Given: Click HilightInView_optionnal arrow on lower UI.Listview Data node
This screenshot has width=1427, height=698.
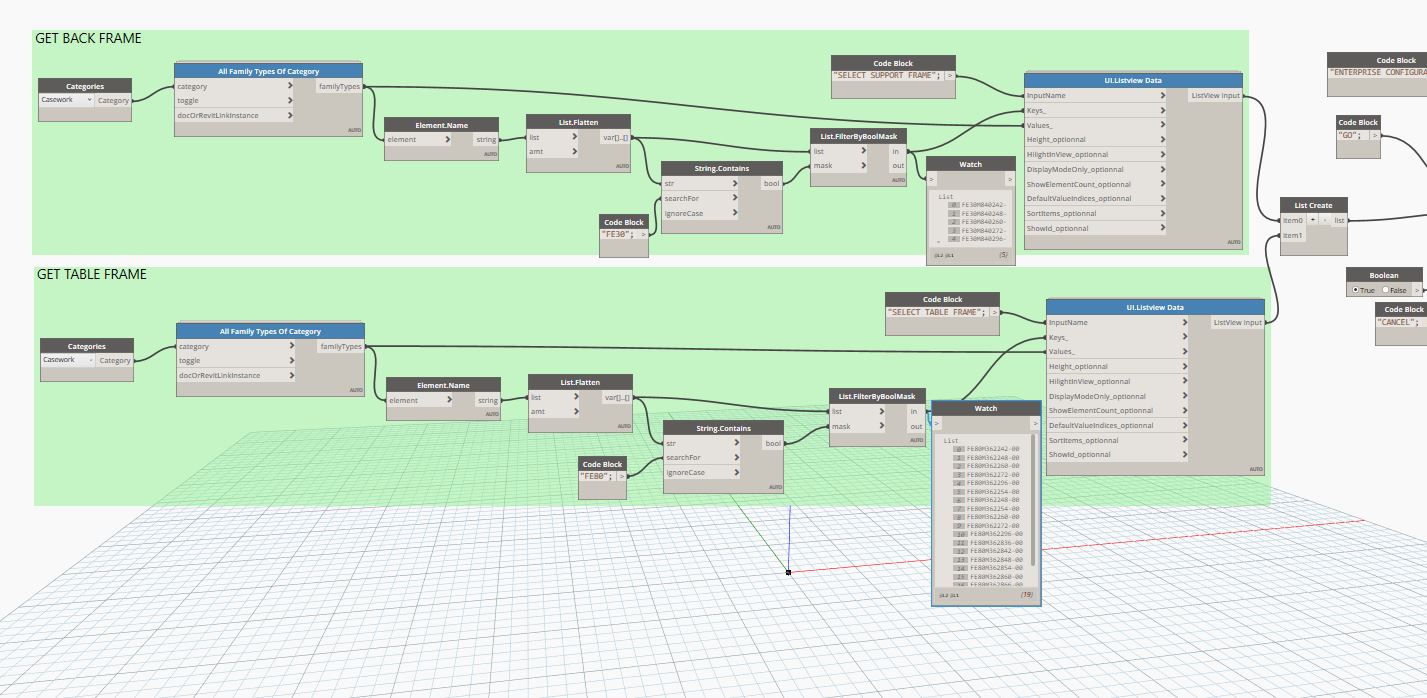Looking at the screenshot, I should (1185, 381).
